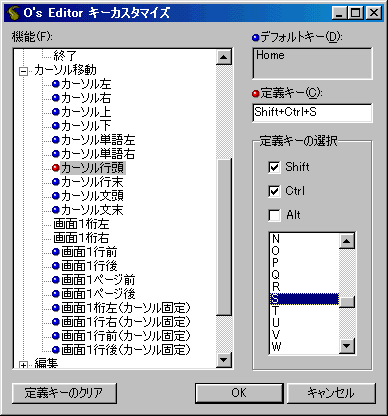Choose key R in key list
Viewport: 388px width, 416px height.
[304, 287]
